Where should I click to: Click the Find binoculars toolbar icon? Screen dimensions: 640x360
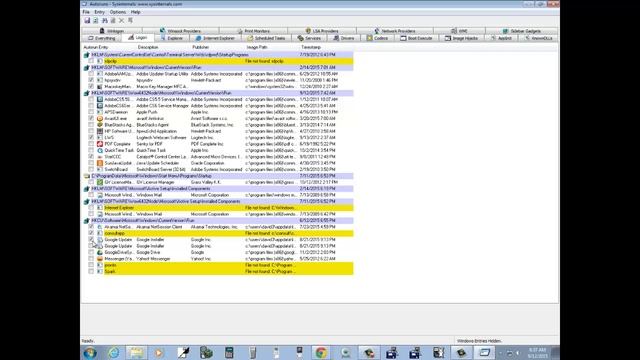click(x=104, y=20)
